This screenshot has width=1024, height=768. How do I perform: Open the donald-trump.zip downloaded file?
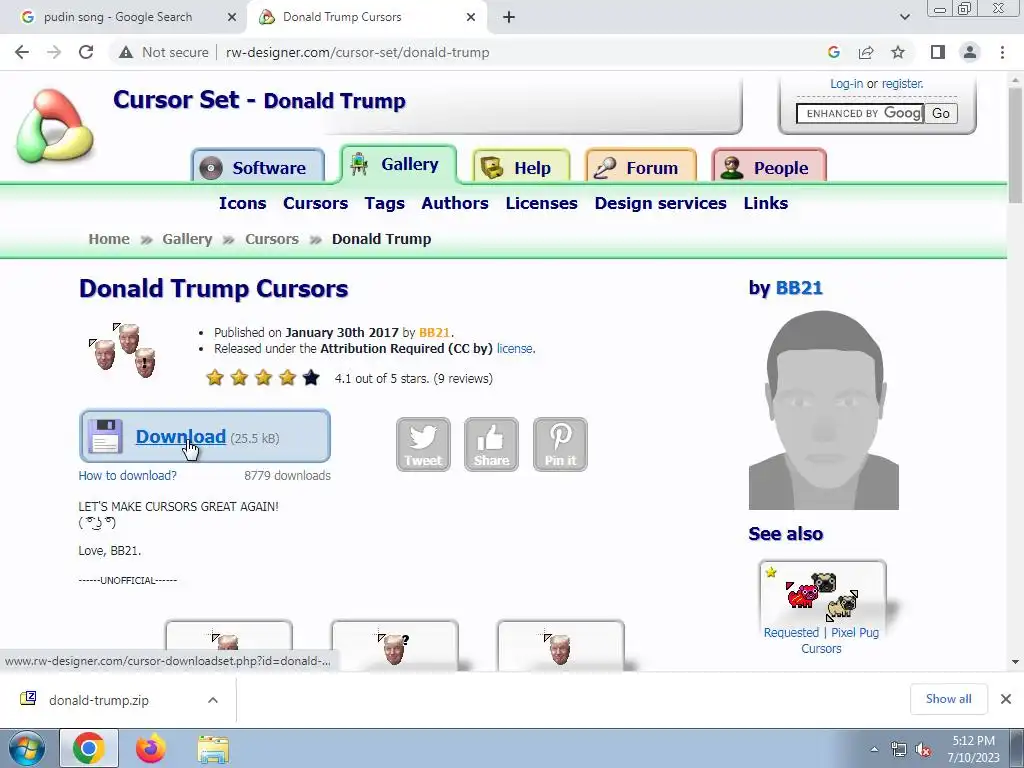pos(99,700)
